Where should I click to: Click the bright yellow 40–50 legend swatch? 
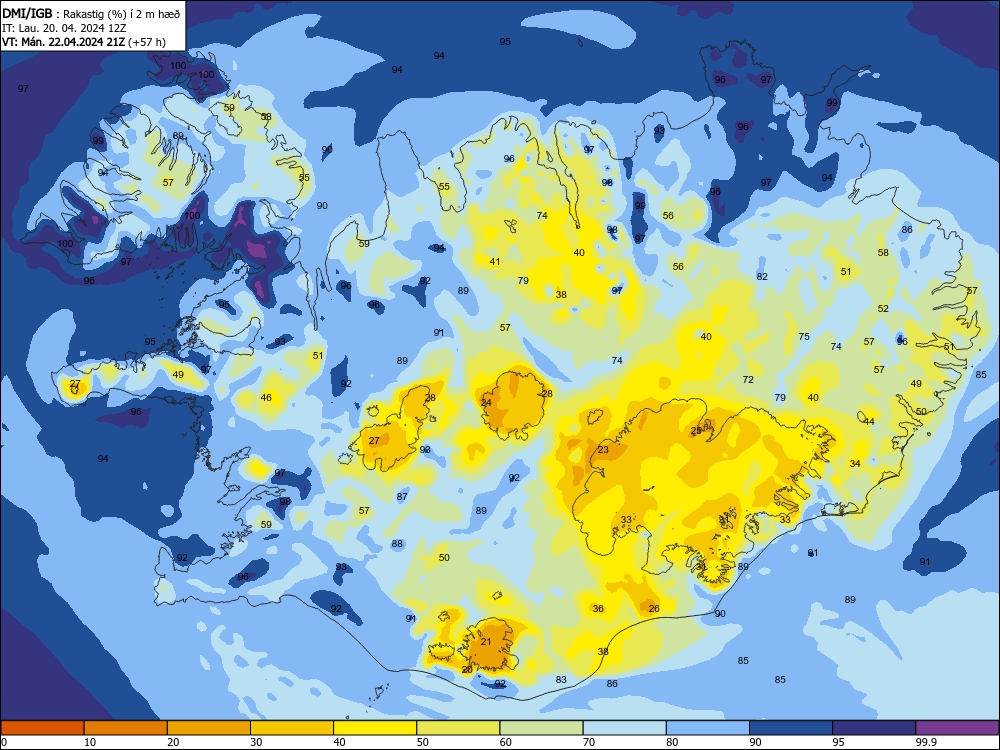pos(375,728)
